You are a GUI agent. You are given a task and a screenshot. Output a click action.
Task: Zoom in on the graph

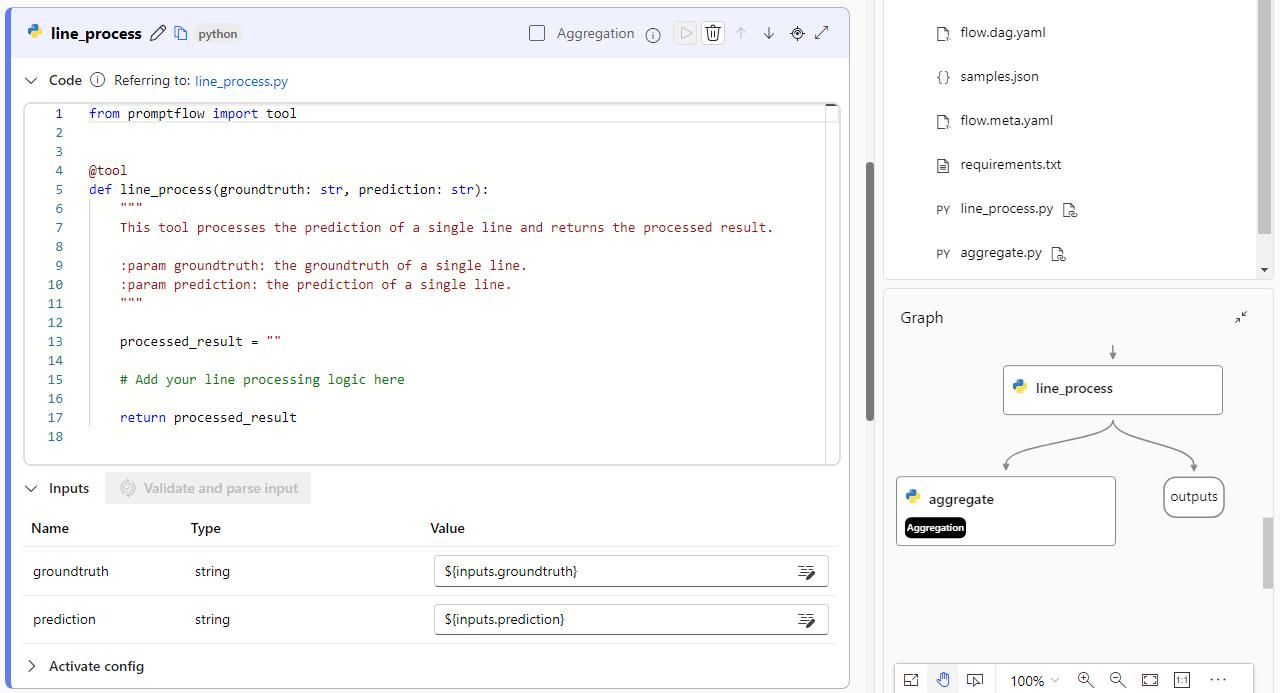click(x=1086, y=680)
